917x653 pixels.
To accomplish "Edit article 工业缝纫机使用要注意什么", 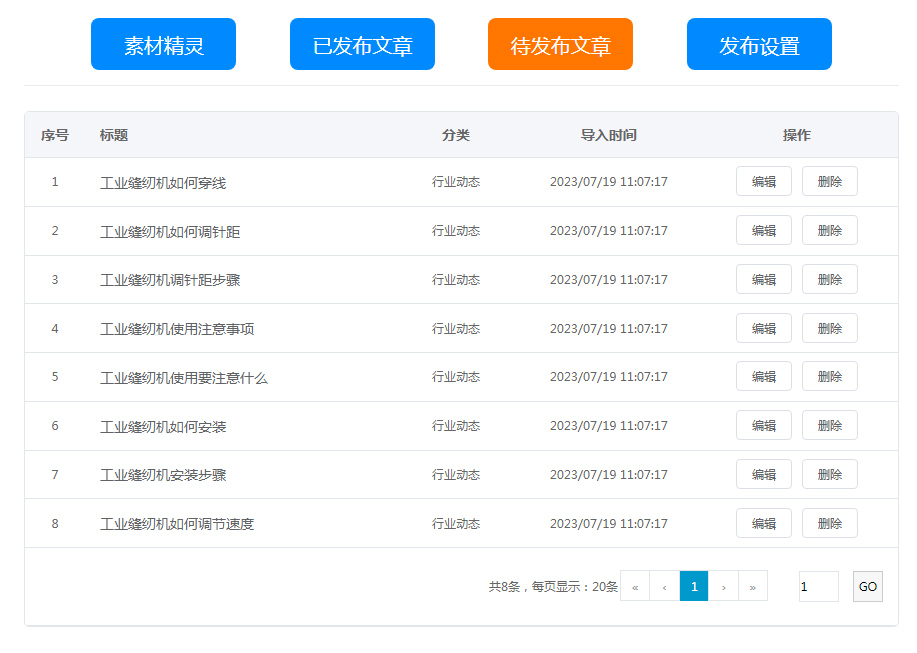I will click(763, 377).
